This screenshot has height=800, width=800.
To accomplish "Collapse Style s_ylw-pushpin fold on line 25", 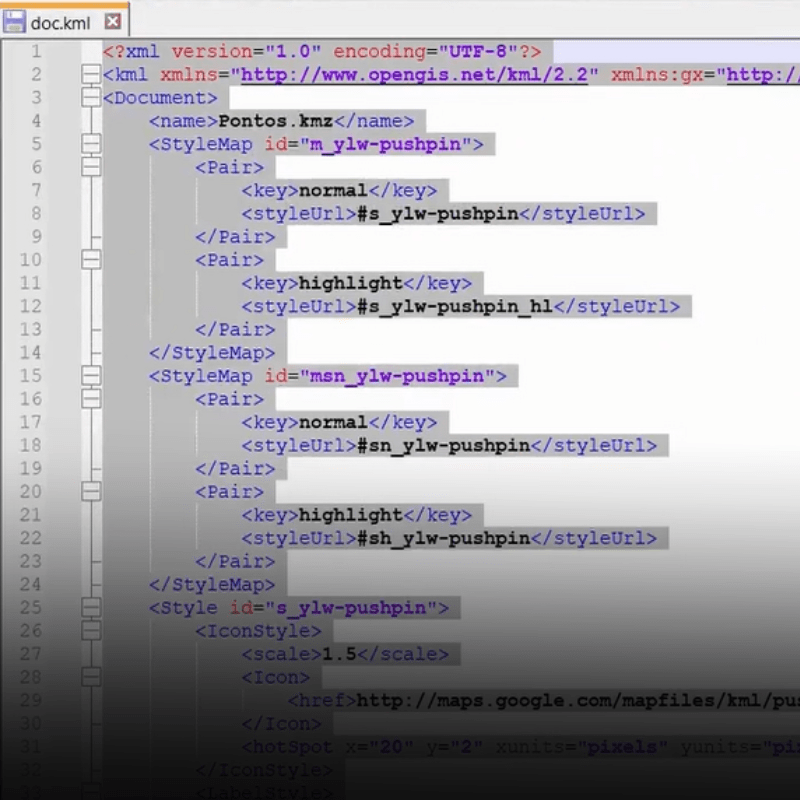I will point(91,607).
